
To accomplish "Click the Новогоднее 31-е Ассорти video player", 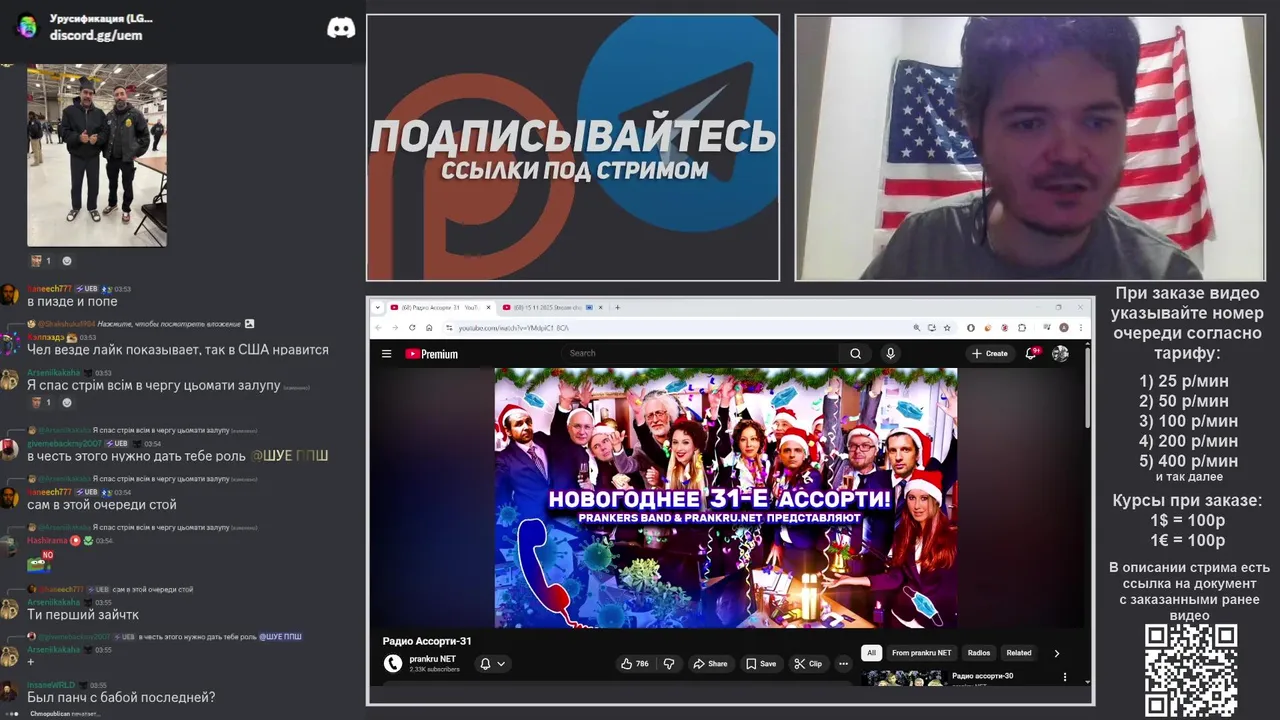I will [725, 497].
